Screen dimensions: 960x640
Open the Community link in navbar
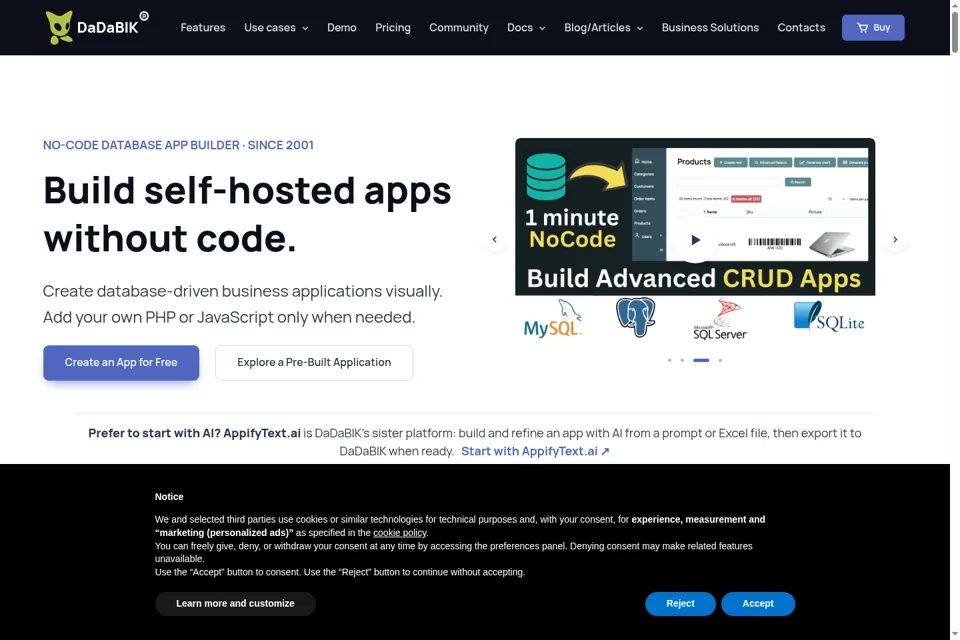pyautogui.click(x=459, y=28)
